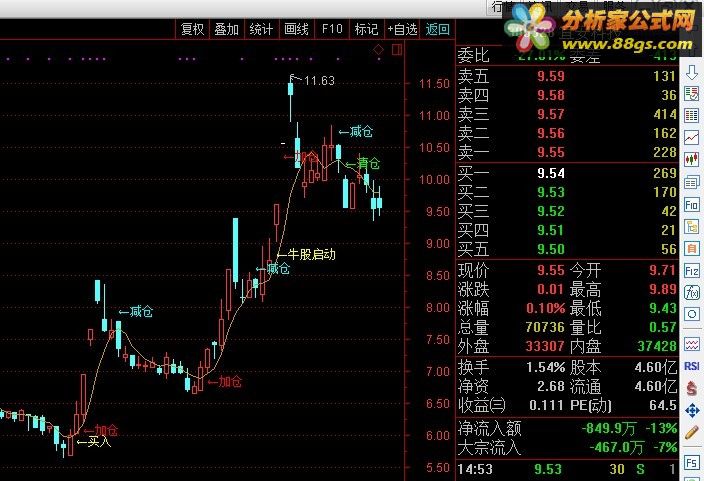Image resolution: width=704 pixels, height=481 pixels.
Task: Click the 11.50 price axis label
Action: pos(434,84)
